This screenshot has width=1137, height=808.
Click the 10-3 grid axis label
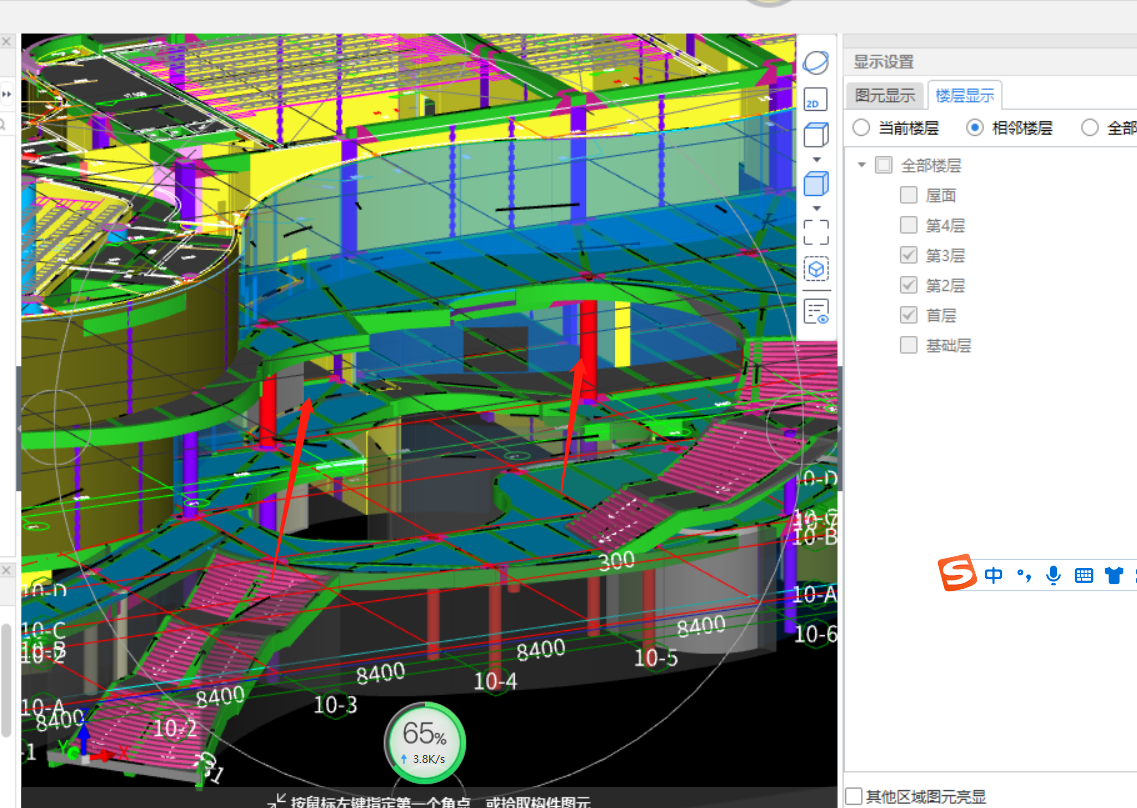[335, 704]
